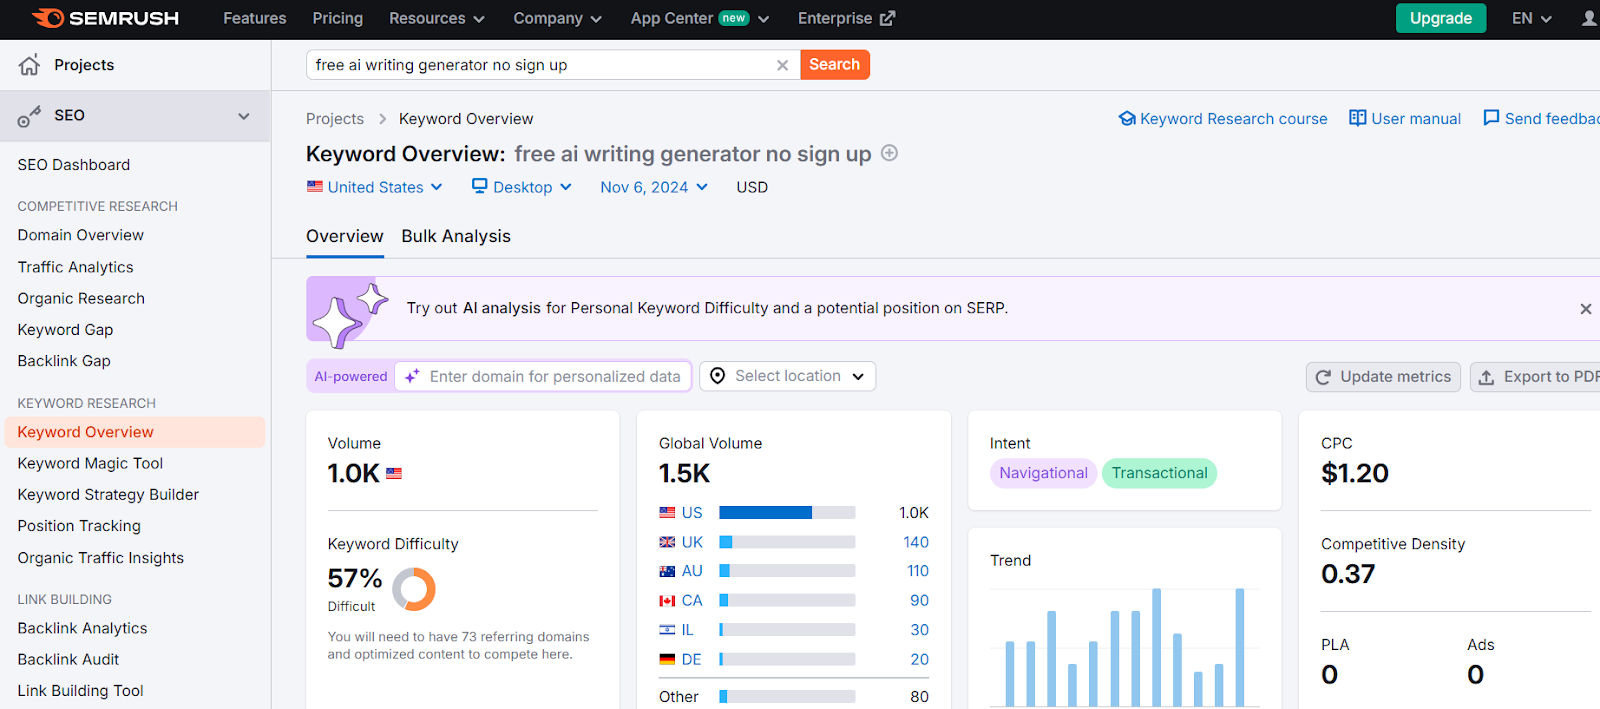This screenshot has height=709, width=1600.
Task: Click the location pin icon
Action: tap(717, 376)
